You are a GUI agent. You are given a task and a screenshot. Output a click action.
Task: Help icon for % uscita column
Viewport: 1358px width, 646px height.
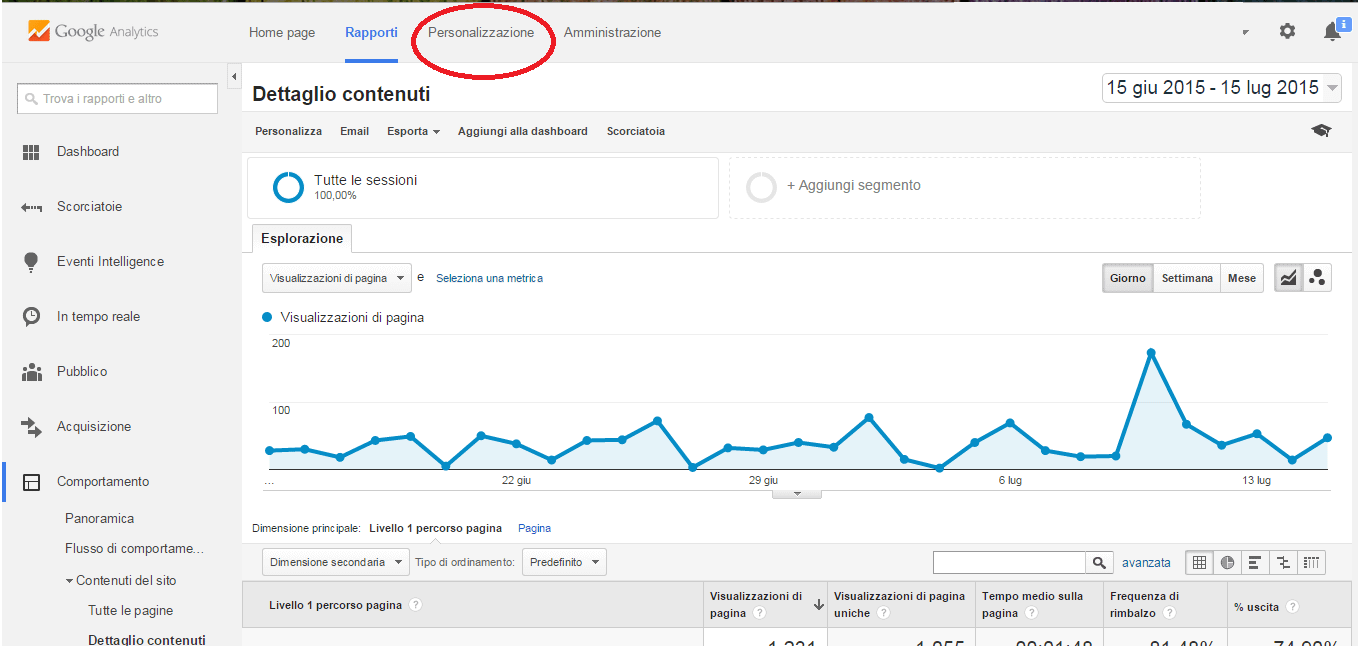click(x=1292, y=606)
